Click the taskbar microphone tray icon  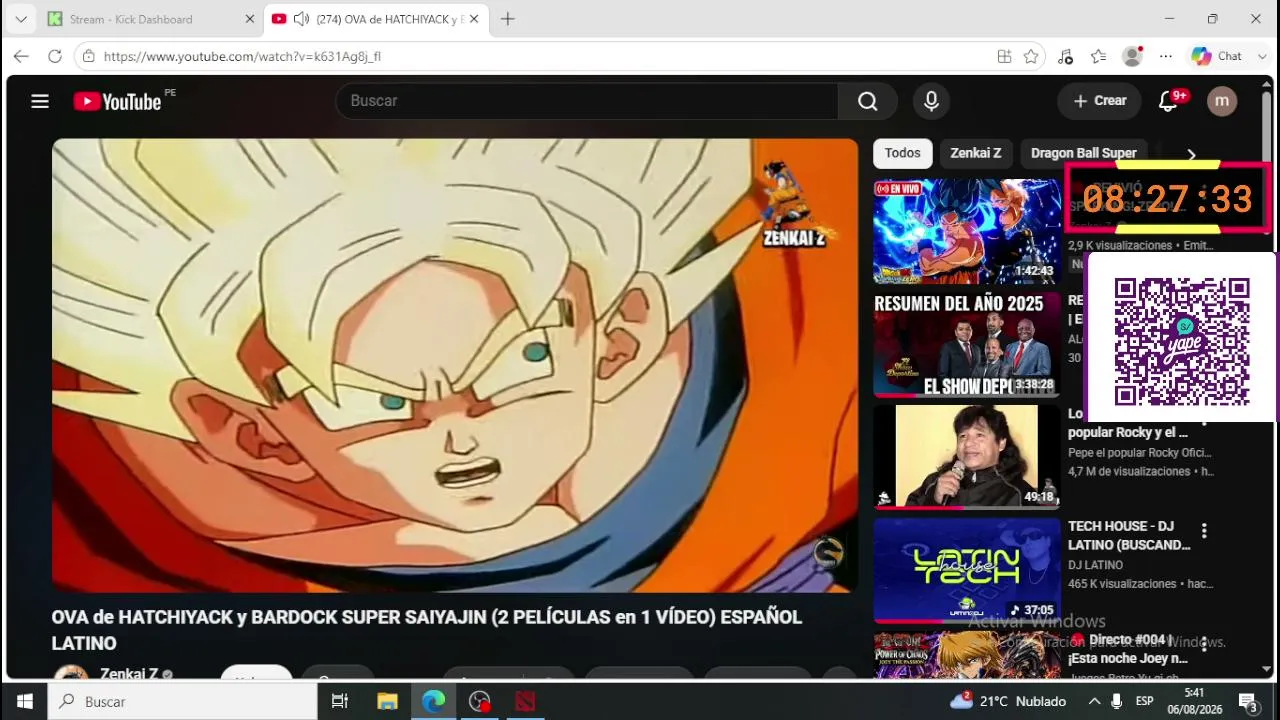tap(1117, 701)
